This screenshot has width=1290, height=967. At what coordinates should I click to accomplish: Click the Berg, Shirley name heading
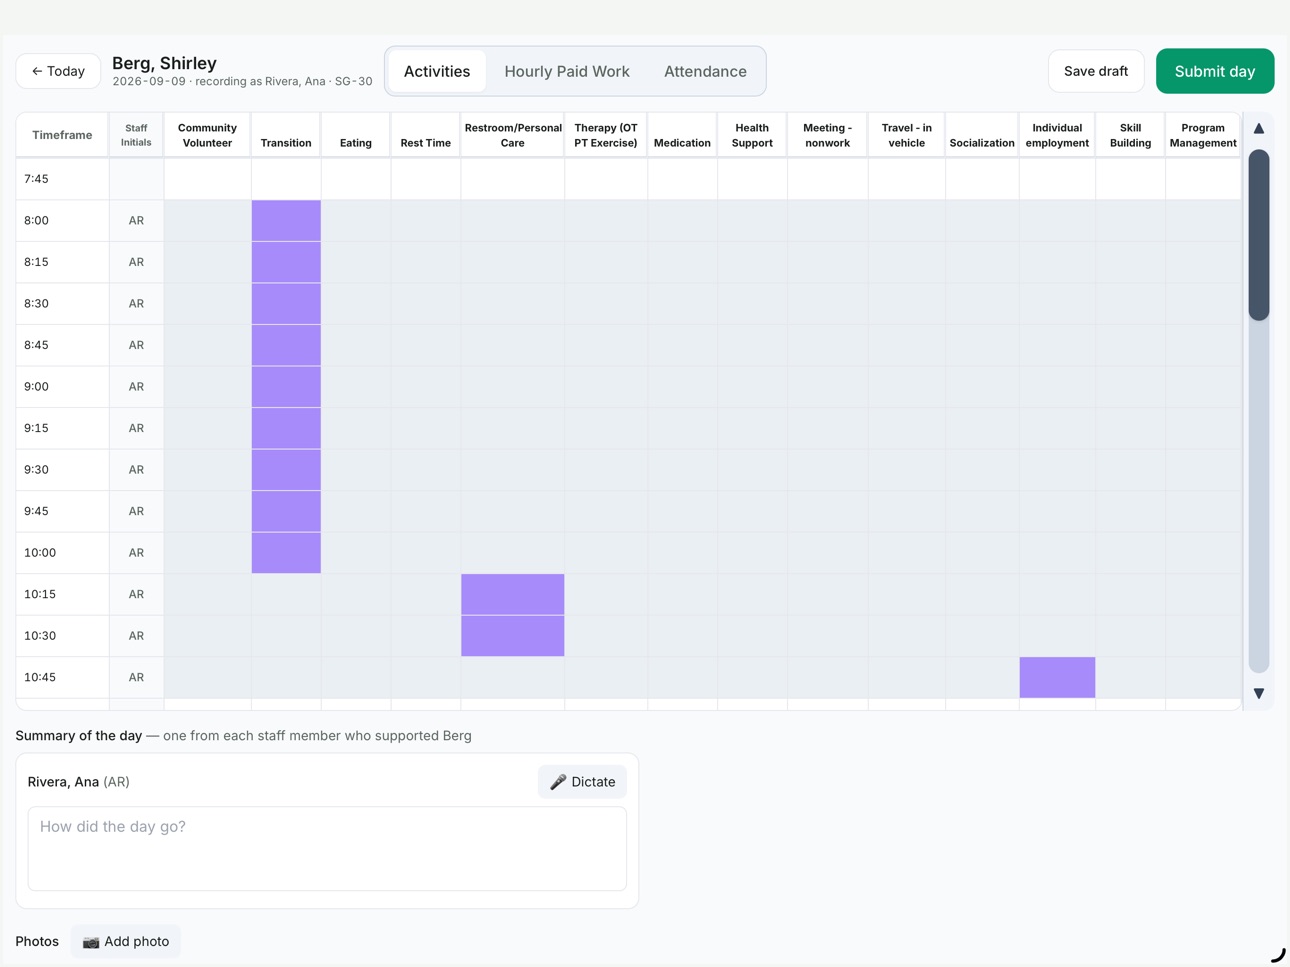[x=164, y=63]
